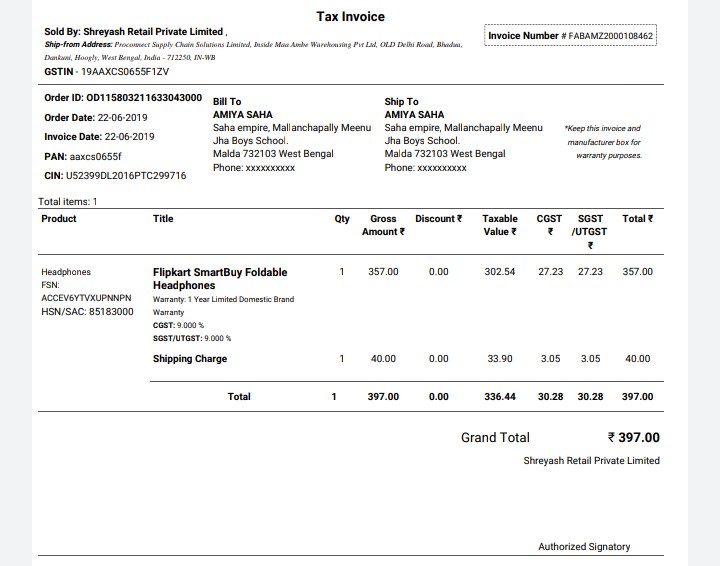Click Flipkart SmartBuy Foldable Headphones title

click(220, 278)
